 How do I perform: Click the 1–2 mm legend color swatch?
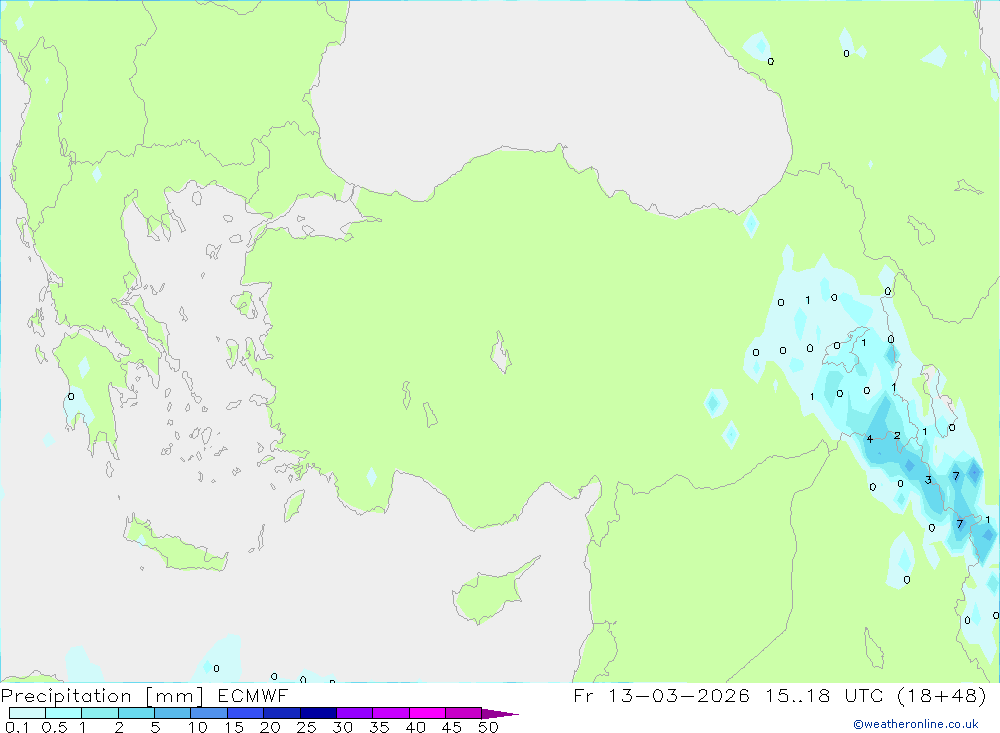(x=100, y=713)
